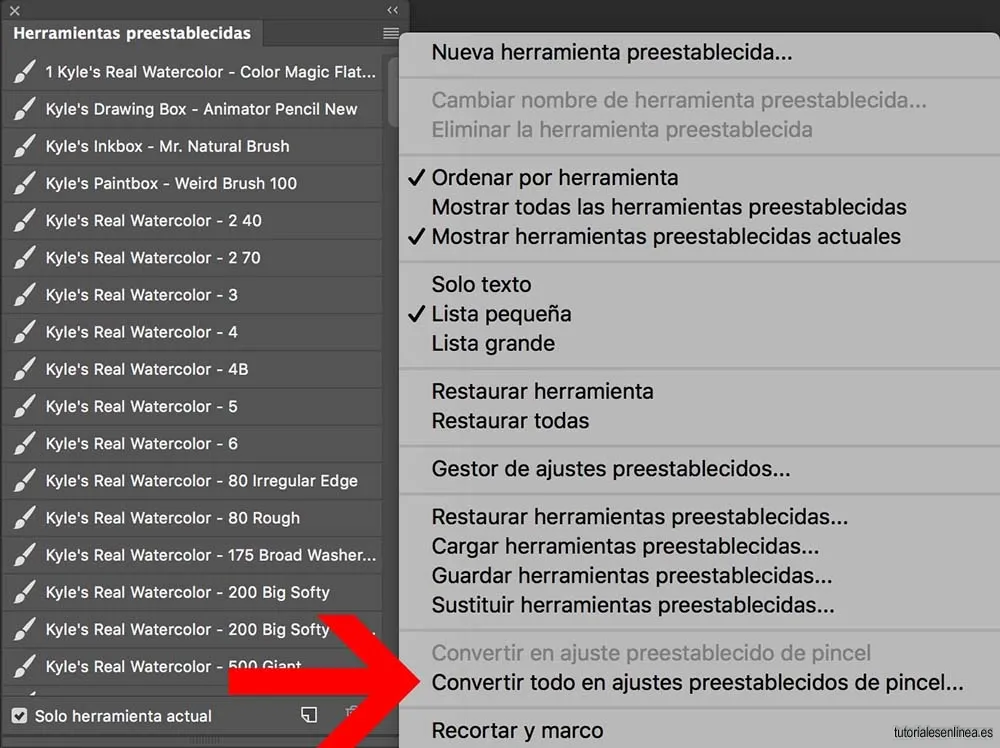Switch to Solo texto view

tap(481, 284)
